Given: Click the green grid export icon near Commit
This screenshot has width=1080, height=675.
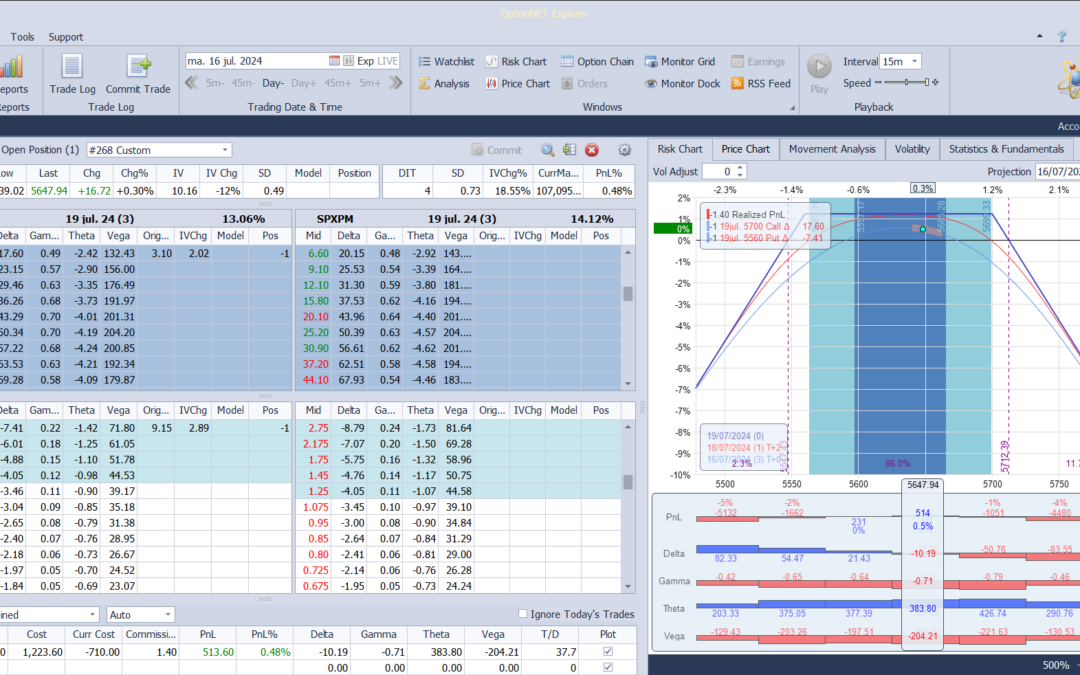Looking at the screenshot, I should pos(569,150).
